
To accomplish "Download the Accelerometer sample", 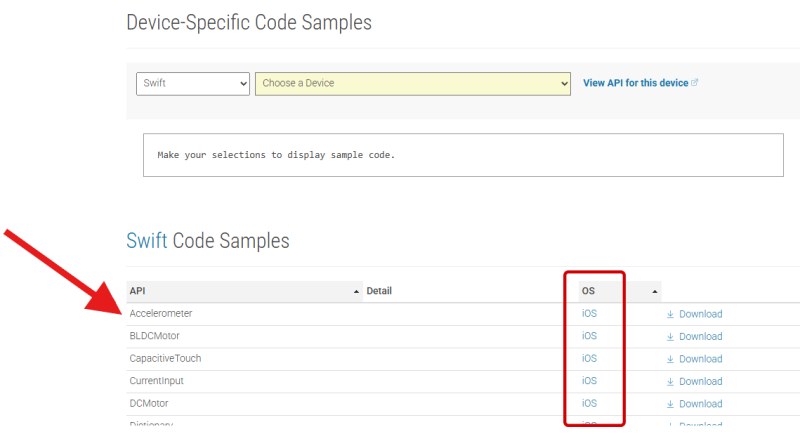I will [700, 314].
